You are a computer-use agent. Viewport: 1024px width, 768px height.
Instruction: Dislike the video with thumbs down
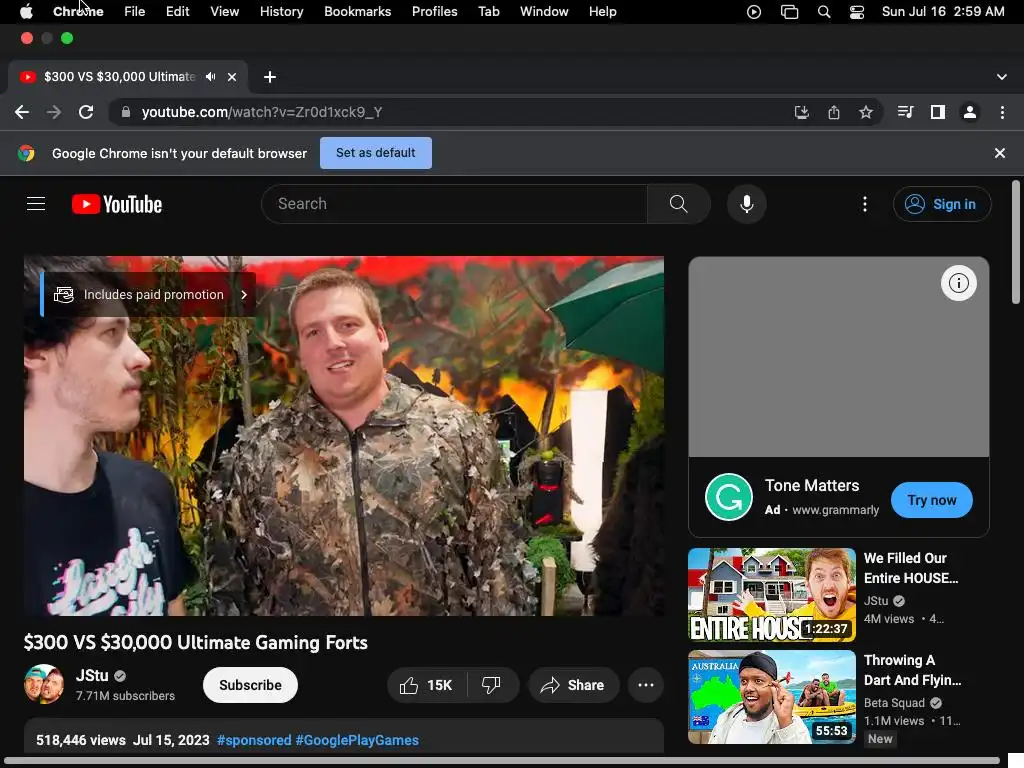coord(492,685)
